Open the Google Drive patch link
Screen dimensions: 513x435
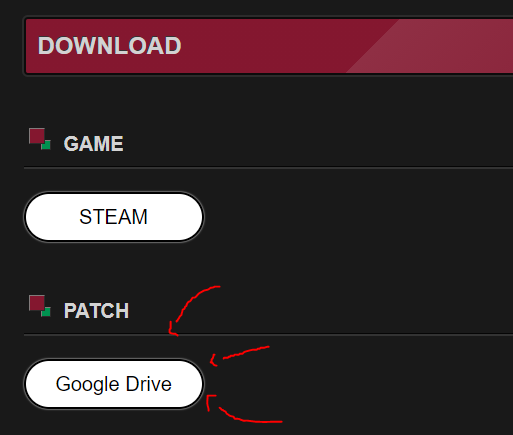coord(114,384)
